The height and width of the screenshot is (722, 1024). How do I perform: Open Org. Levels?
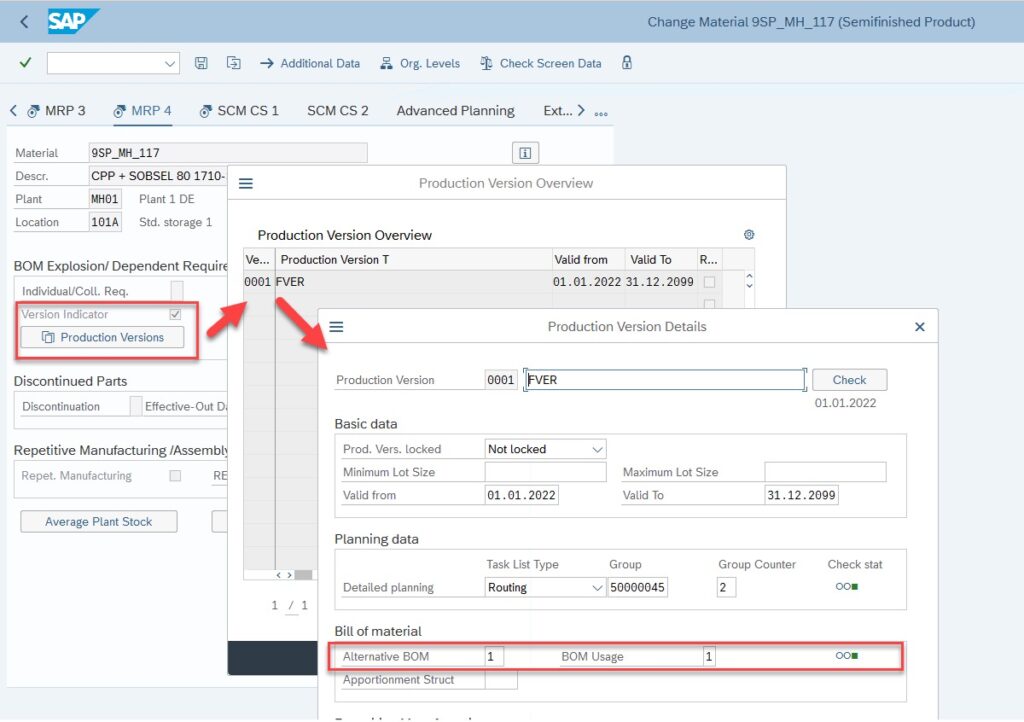tap(420, 63)
